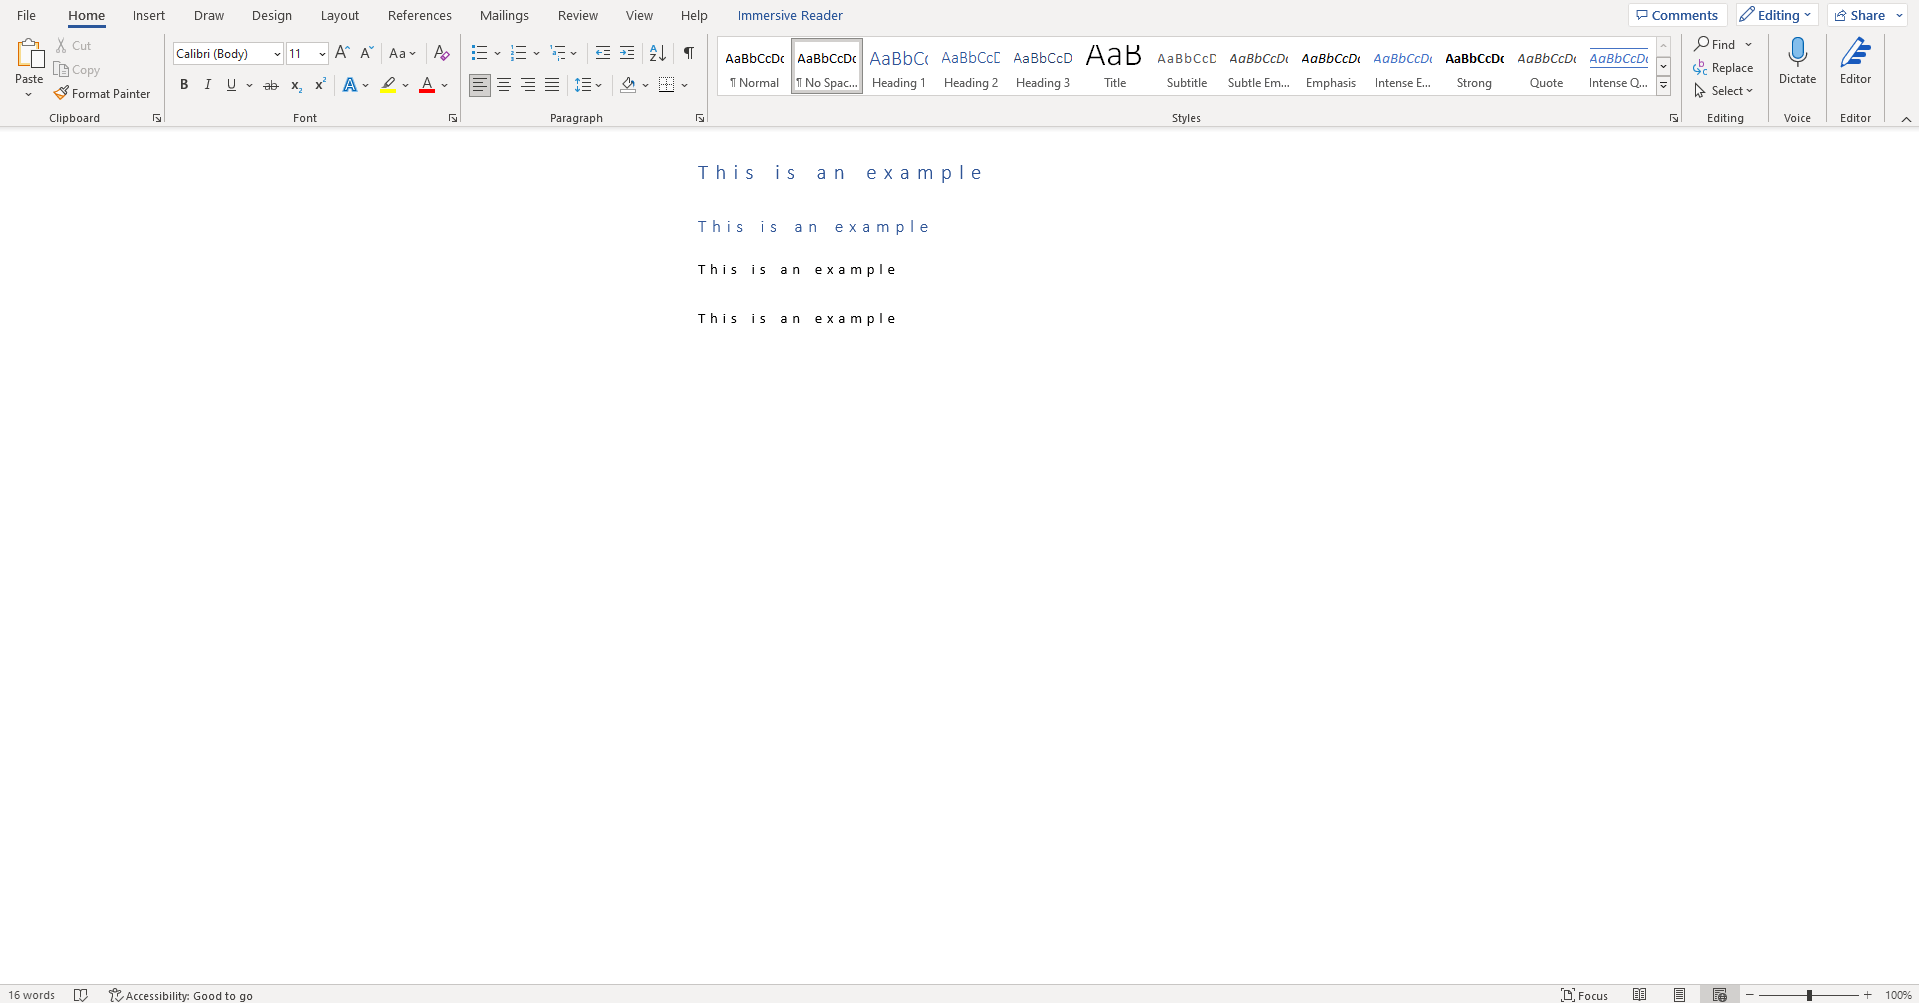Click the Find magnifier icon
The height and width of the screenshot is (1003, 1919).
coord(1701,44)
